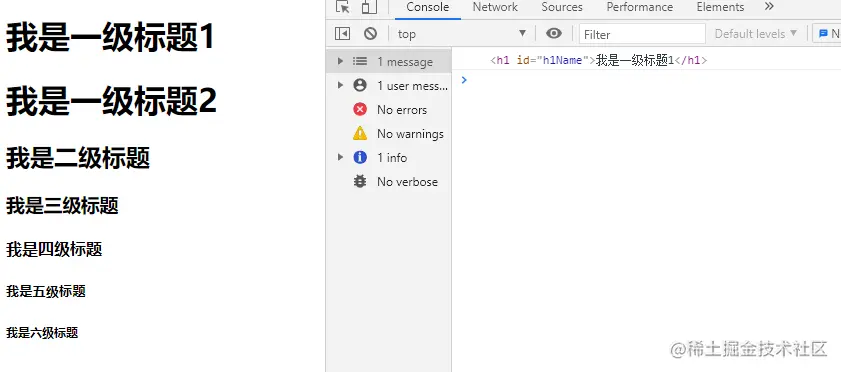Click the logged h1Name element output
This screenshot has height=372, width=841.
pyautogui.click(x=599, y=61)
